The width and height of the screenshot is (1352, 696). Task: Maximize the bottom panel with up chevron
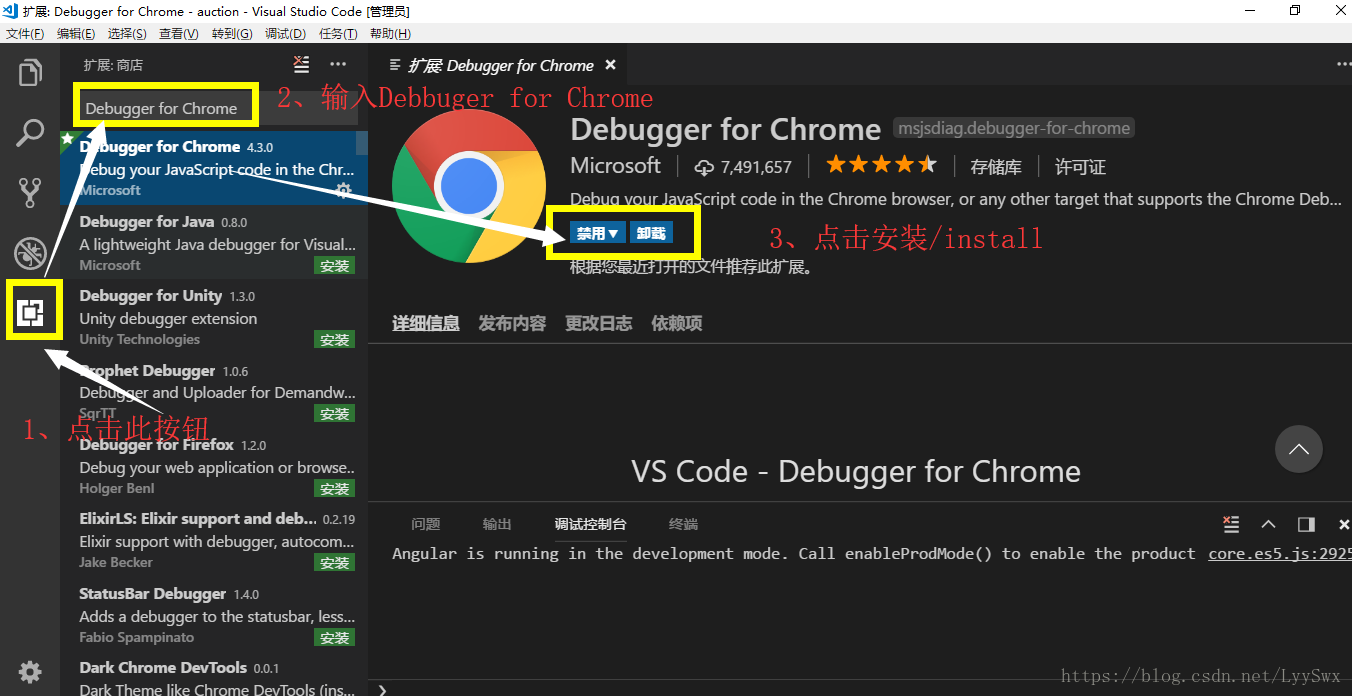tap(1268, 524)
